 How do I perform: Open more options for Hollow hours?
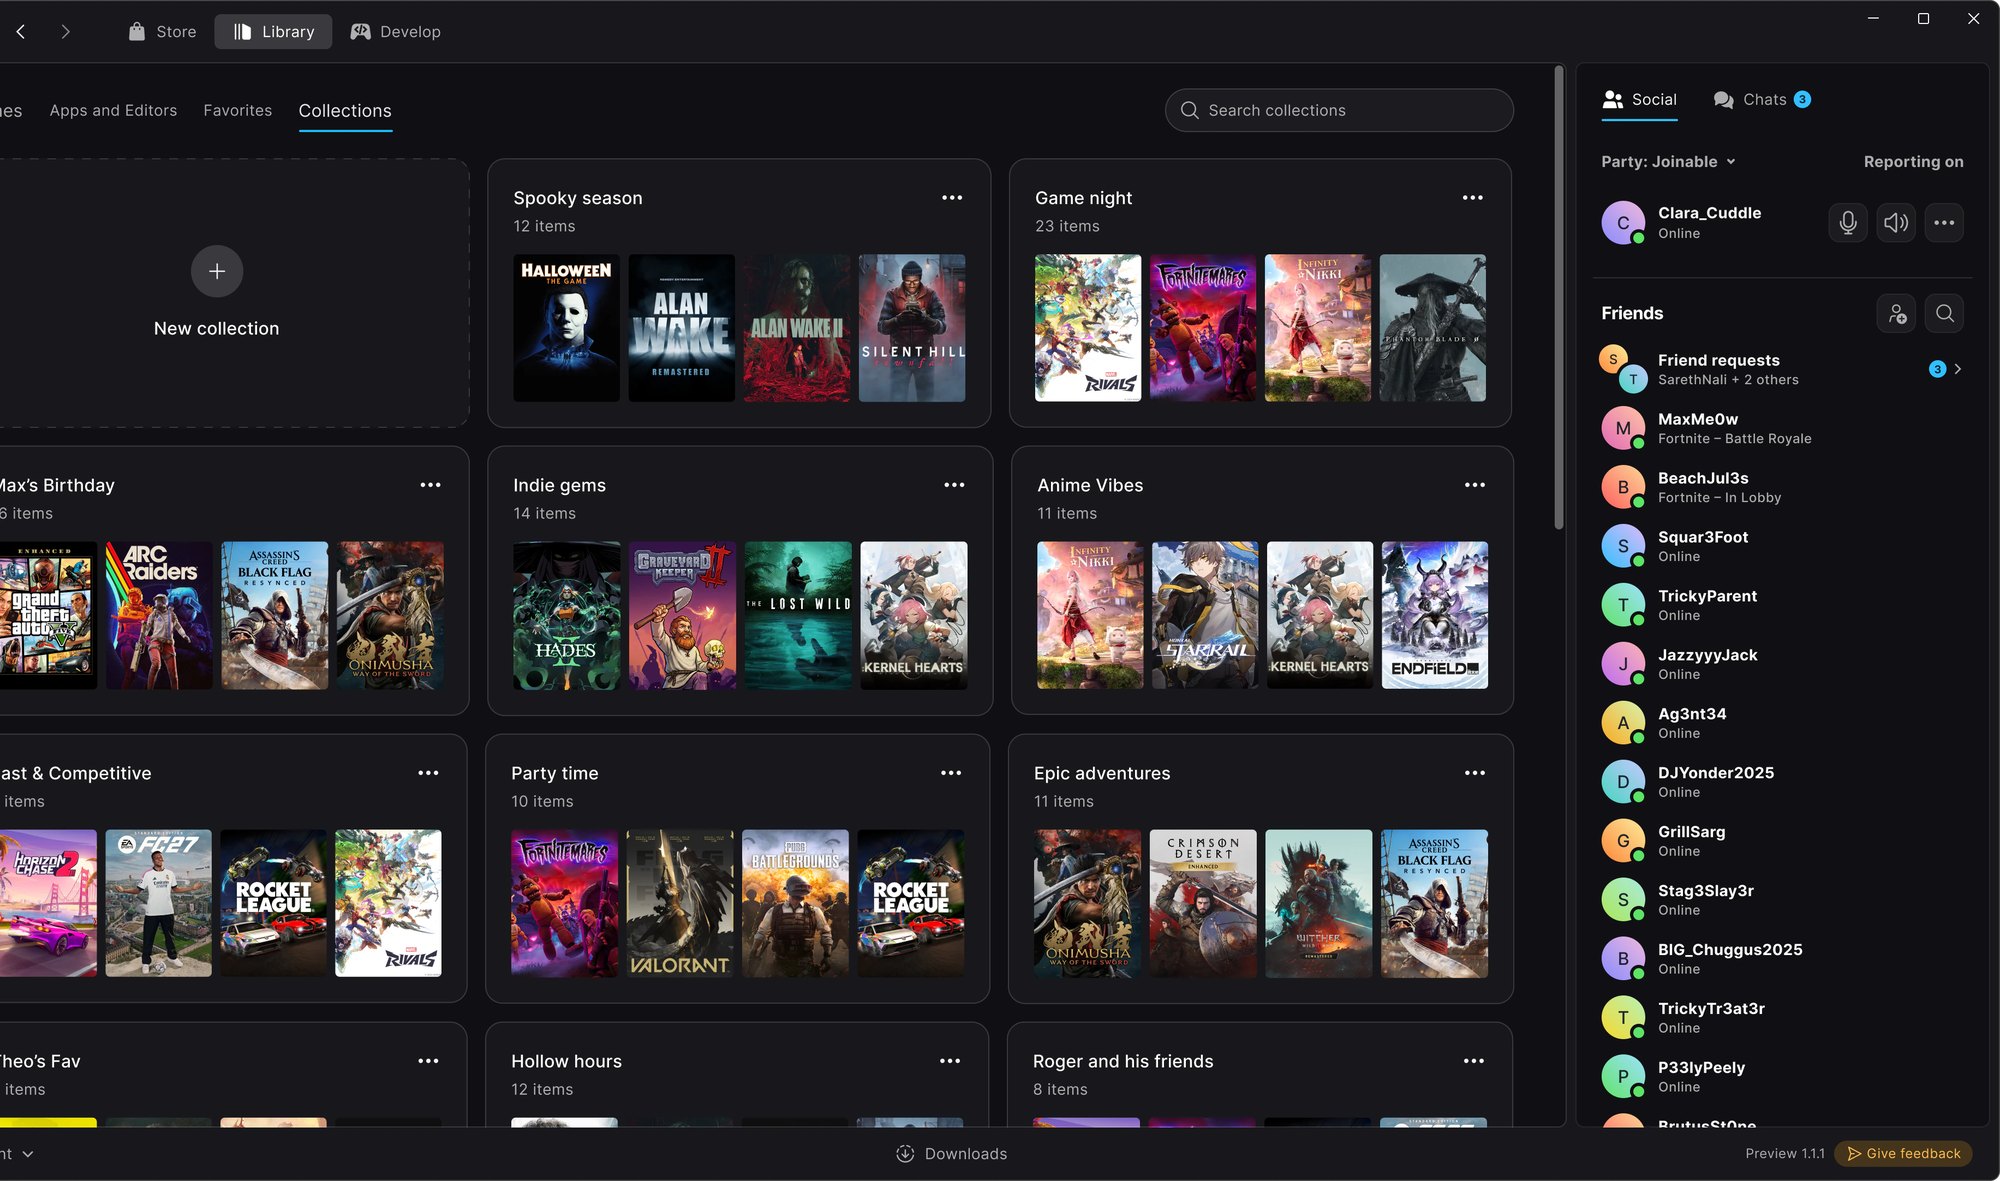pos(950,1061)
